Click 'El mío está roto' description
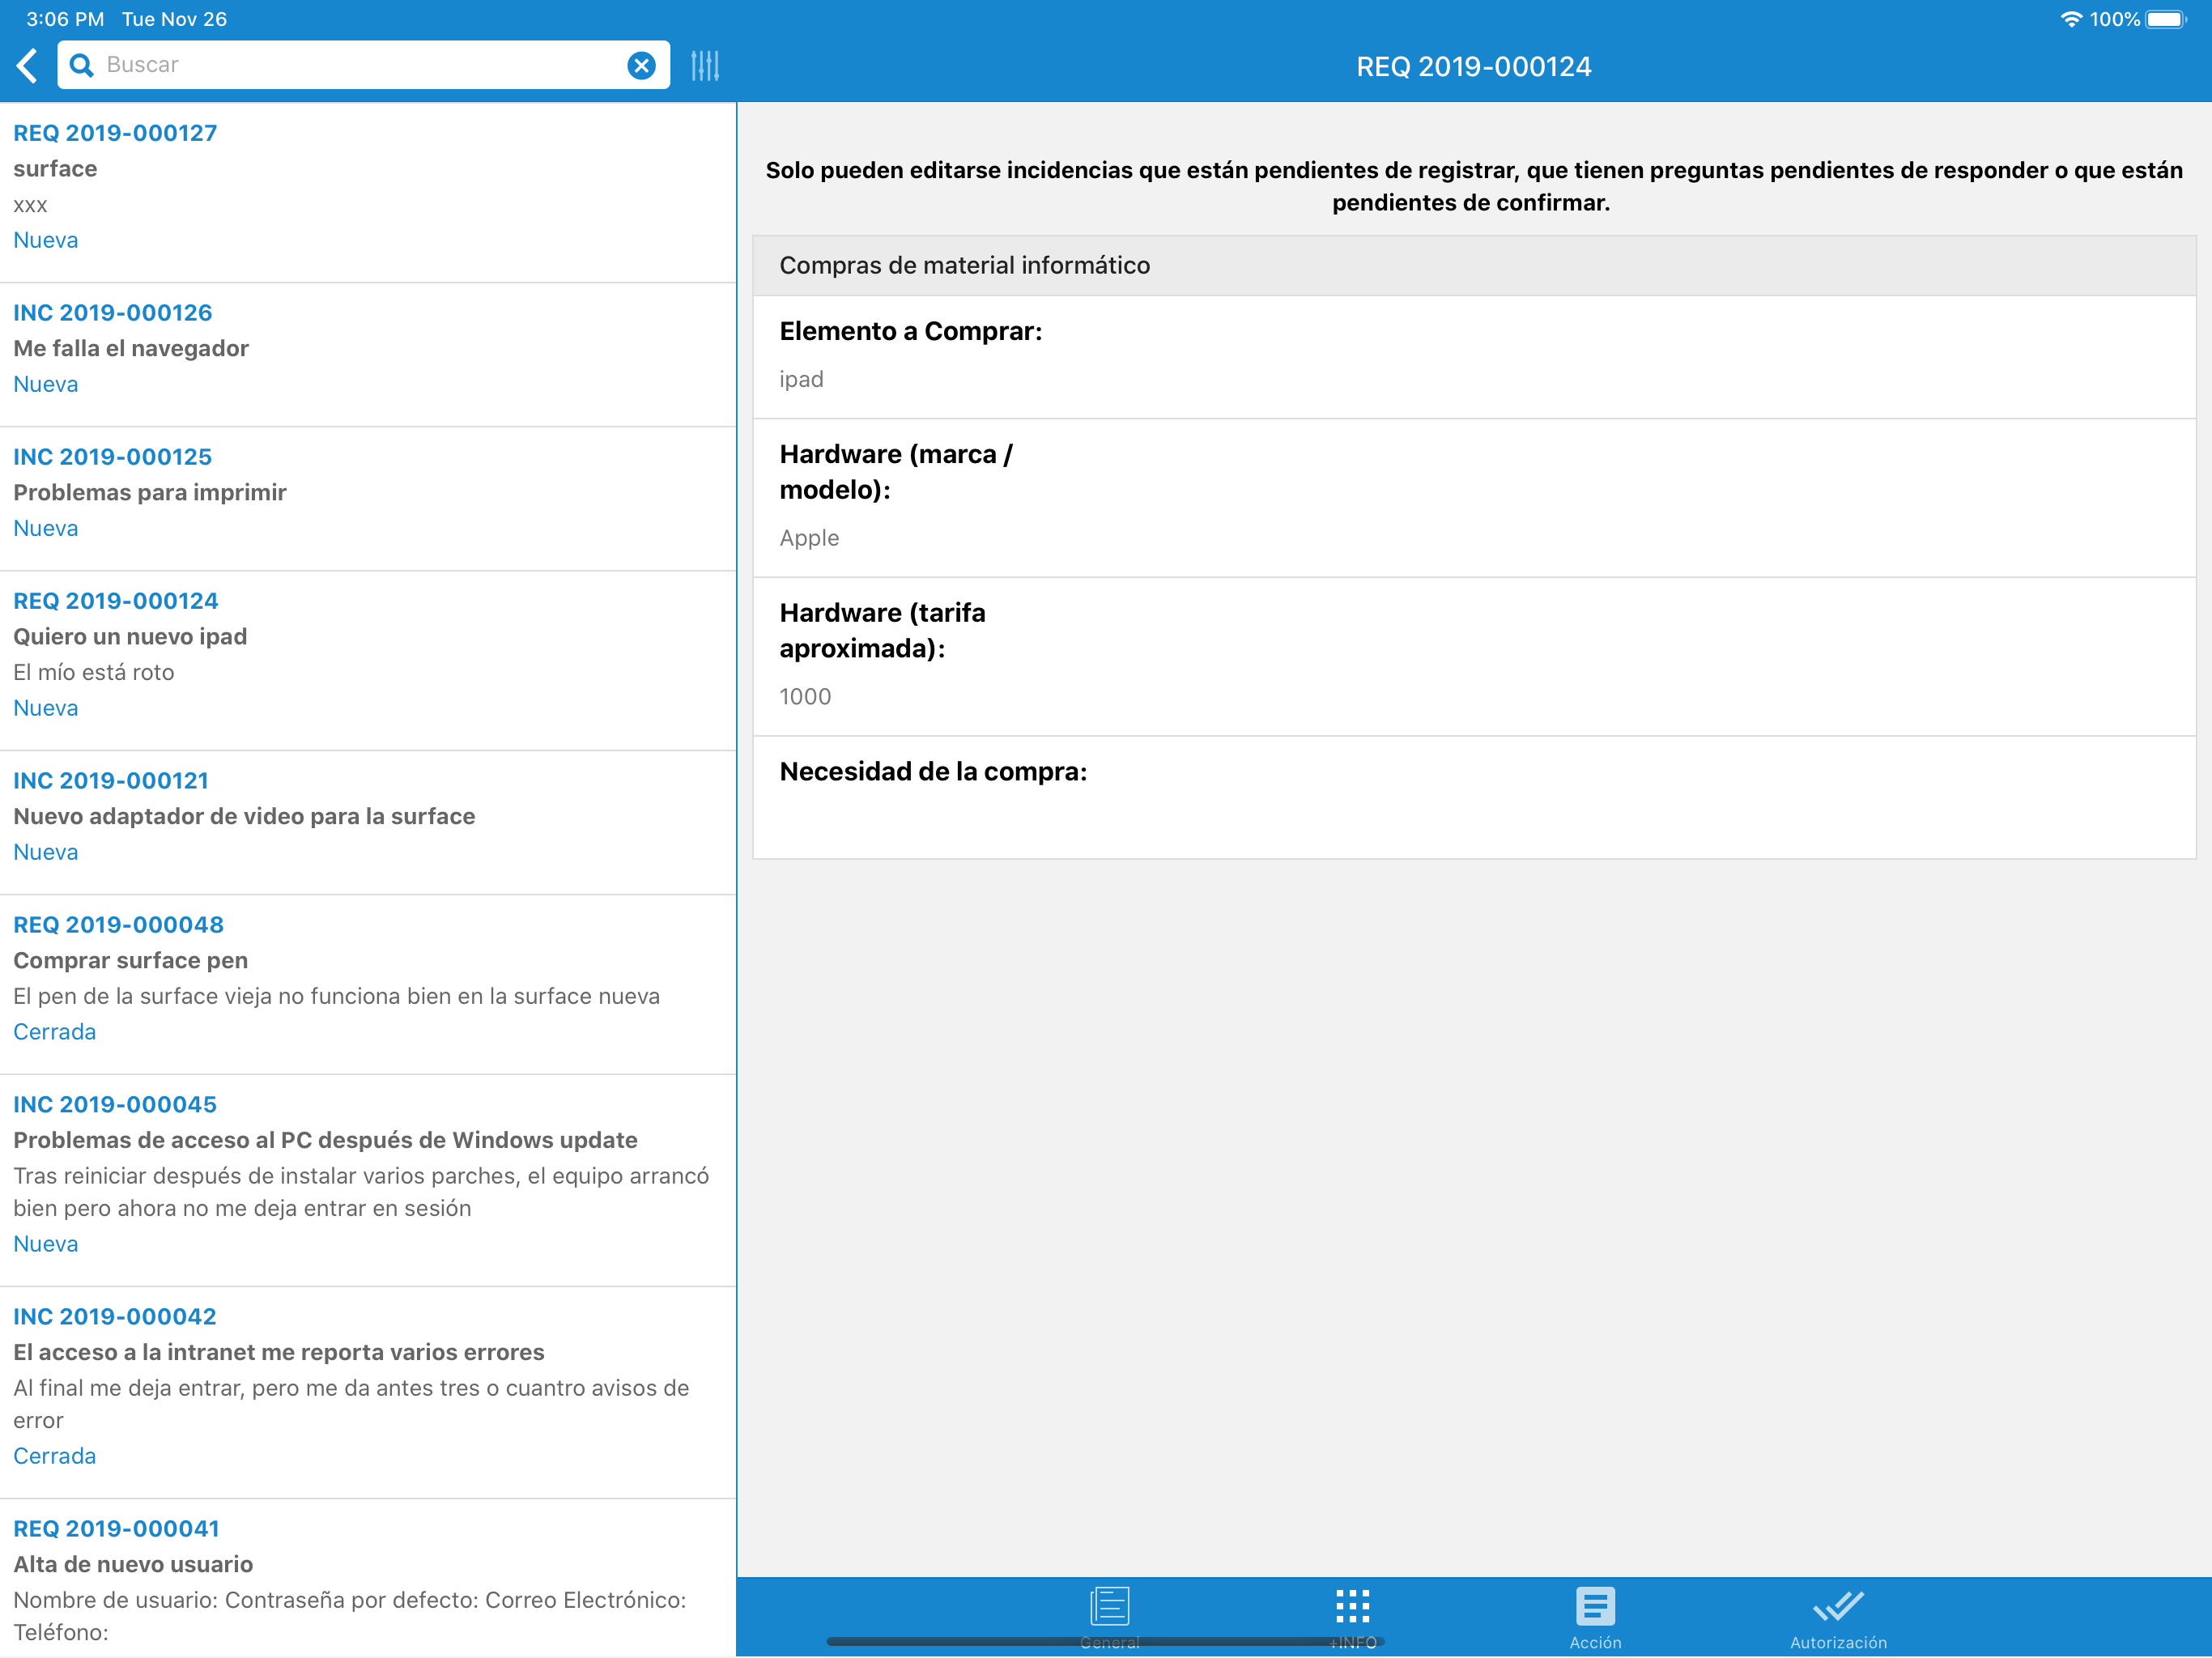Screen dimensions: 2212x1658 (x=94, y=672)
